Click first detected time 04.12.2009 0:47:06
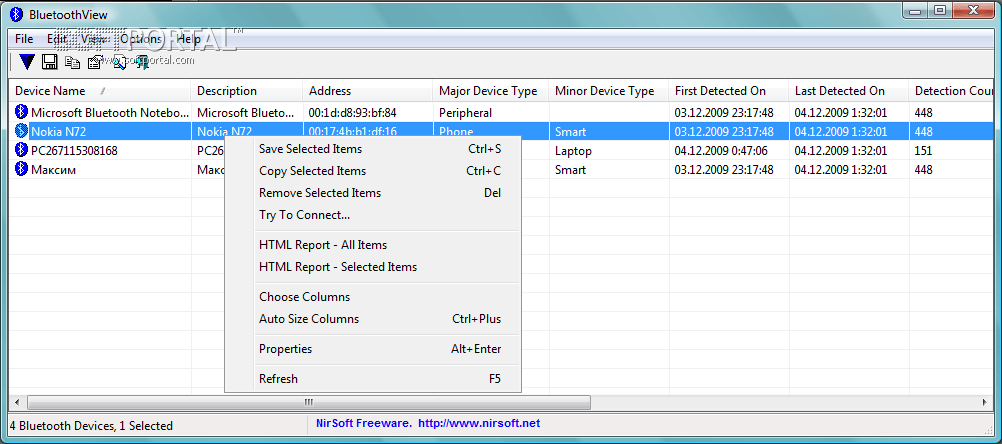Screen dimensions: 1002x444 [x=721, y=151]
